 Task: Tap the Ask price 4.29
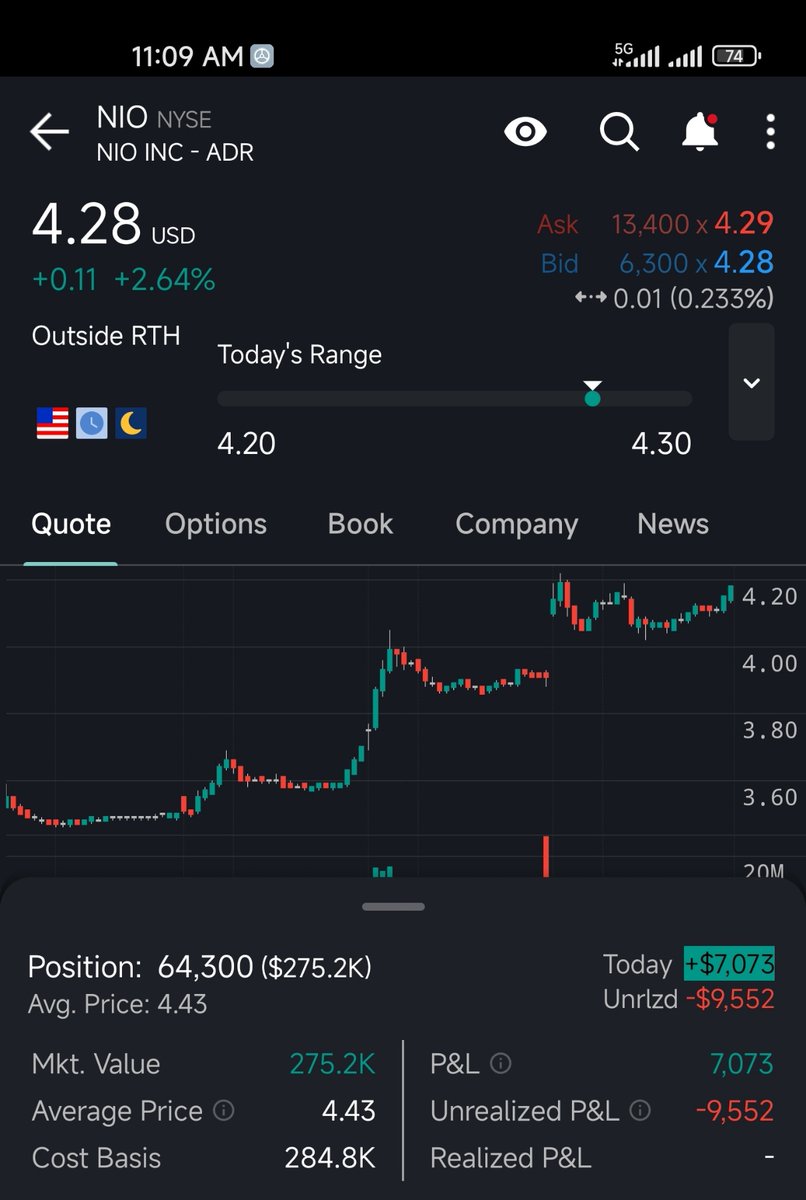click(x=744, y=223)
